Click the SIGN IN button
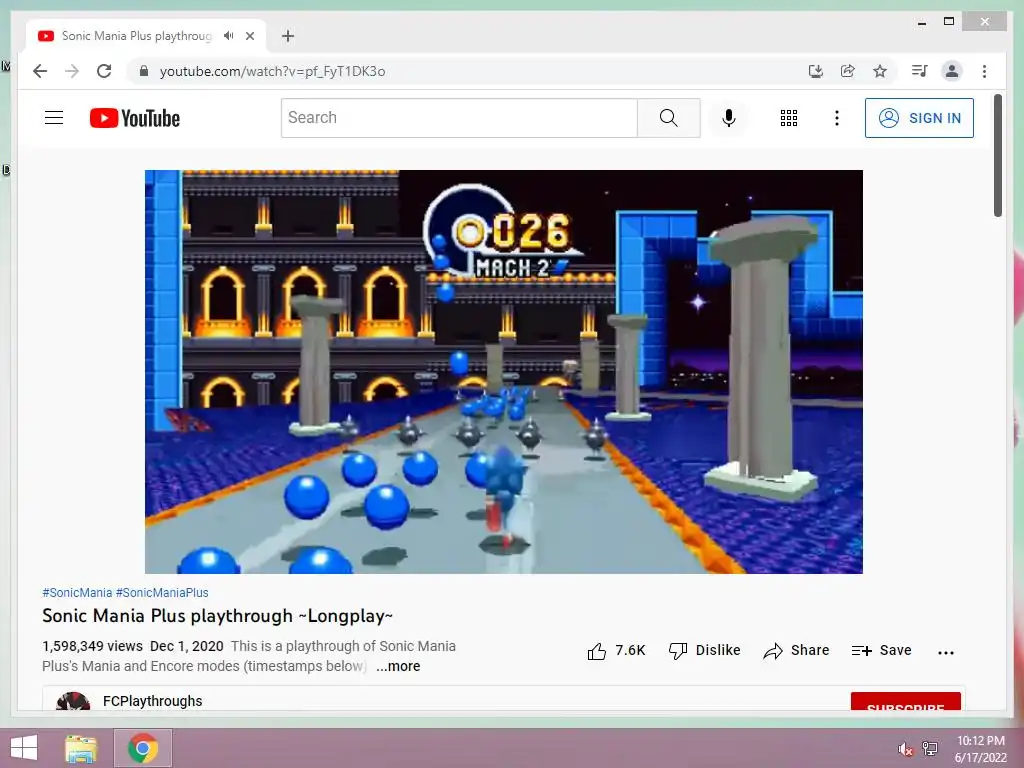The height and width of the screenshot is (768, 1024). (919, 118)
